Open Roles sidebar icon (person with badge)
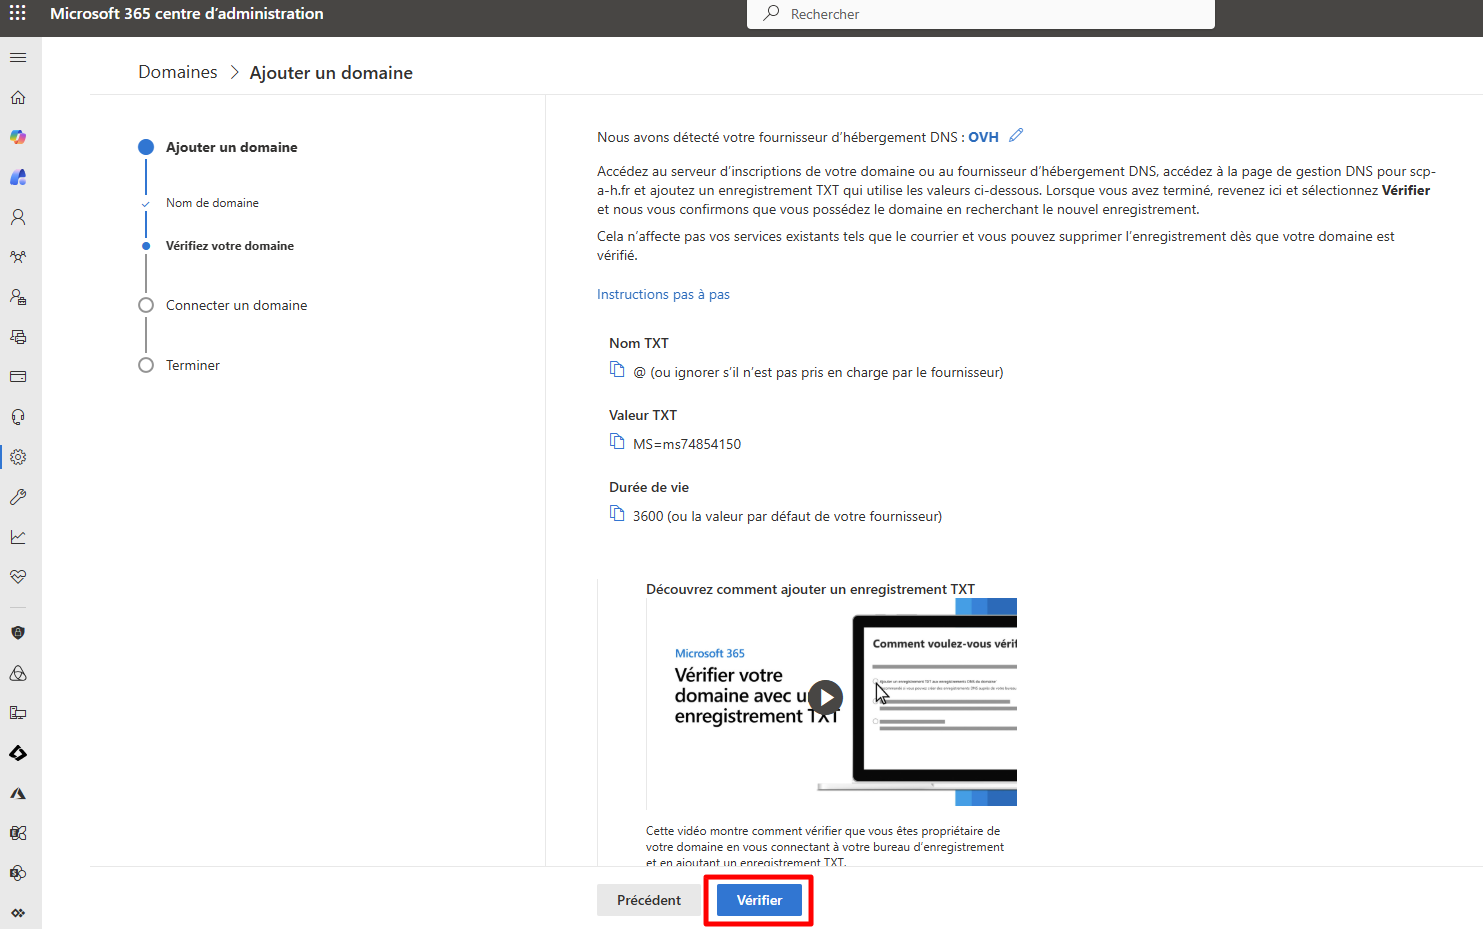Viewport: 1483px width, 929px height. (18, 297)
